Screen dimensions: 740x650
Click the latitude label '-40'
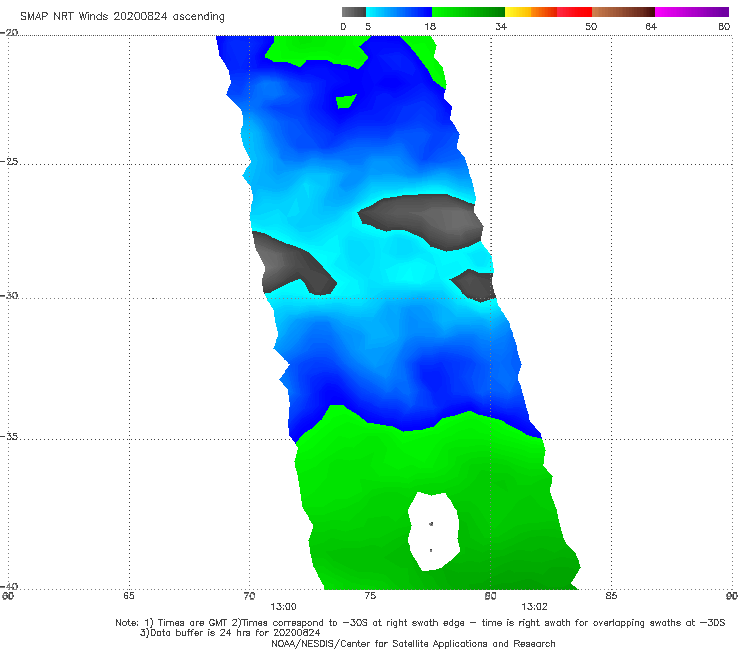(x=9, y=586)
